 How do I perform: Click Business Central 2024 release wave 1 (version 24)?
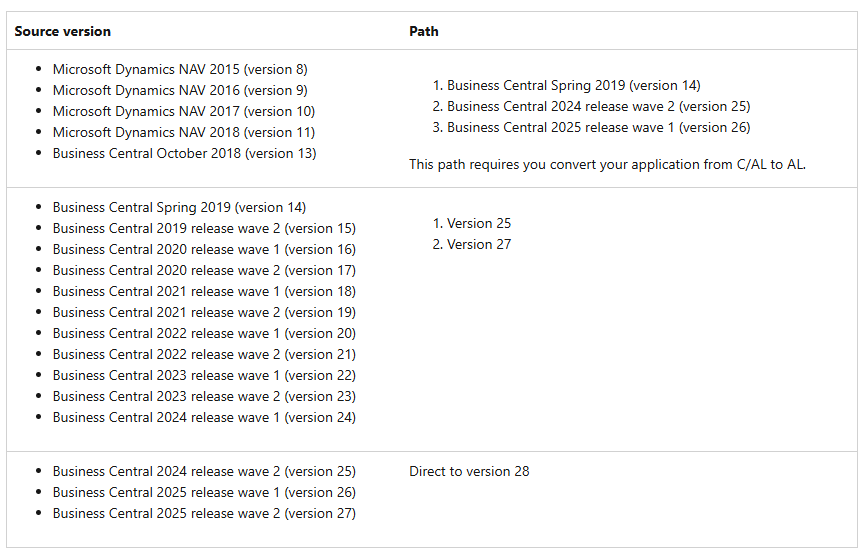pyautogui.click(x=204, y=417)
